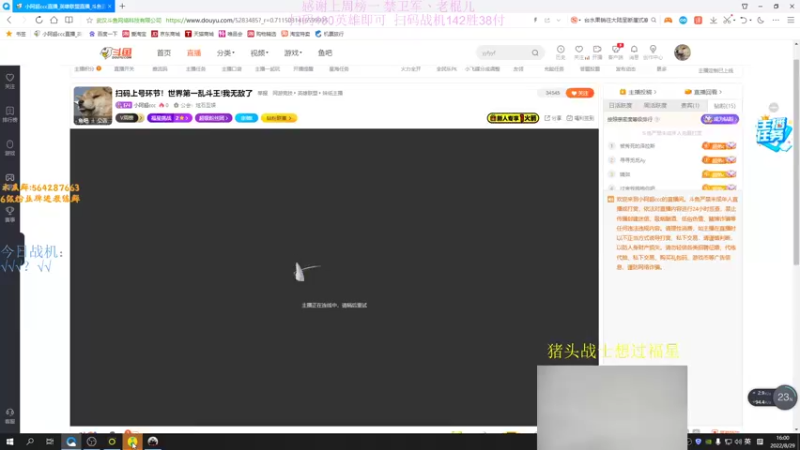Click the yellow pill badge under title
The image size is (800, 450).
click(279, 118)
